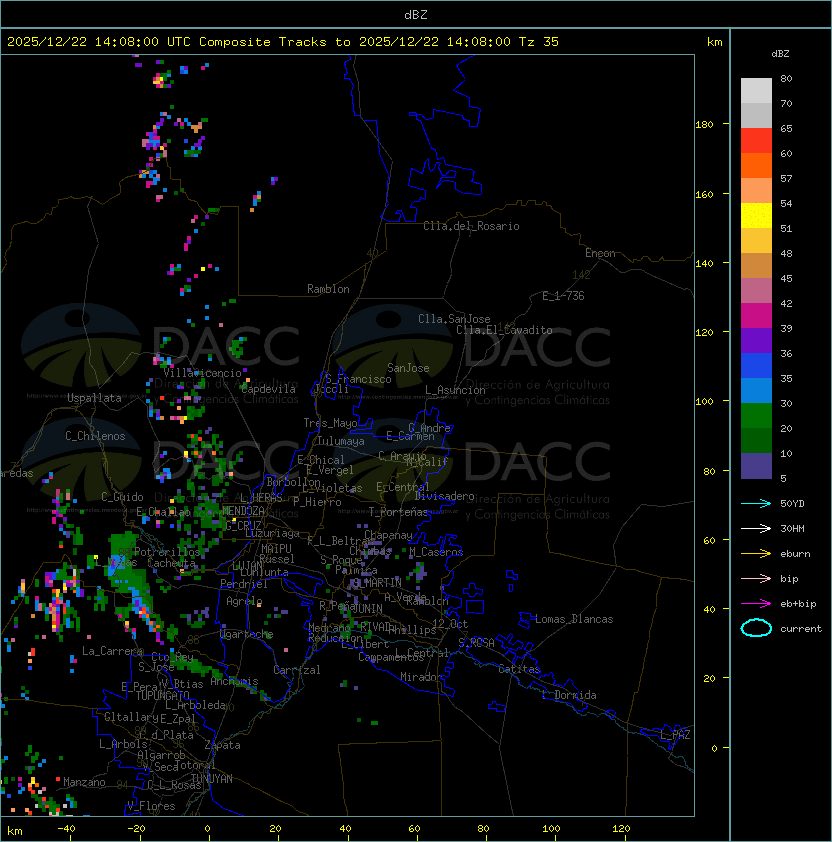Click the 'Encon' map label
Image resolution: width=832 pixels, height=842 pixels.
pyautogui.click(x=600, y=253)
